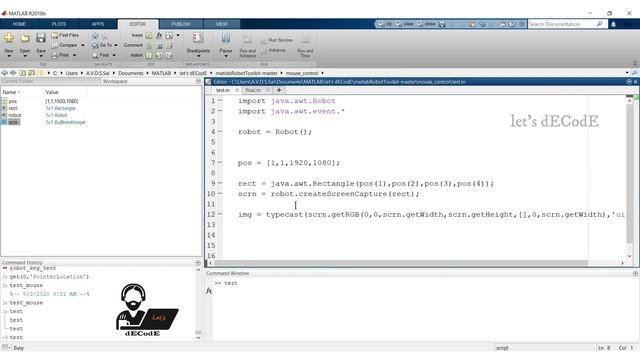Select the robot variable in Workspace
640x360 pixels.
15,115
